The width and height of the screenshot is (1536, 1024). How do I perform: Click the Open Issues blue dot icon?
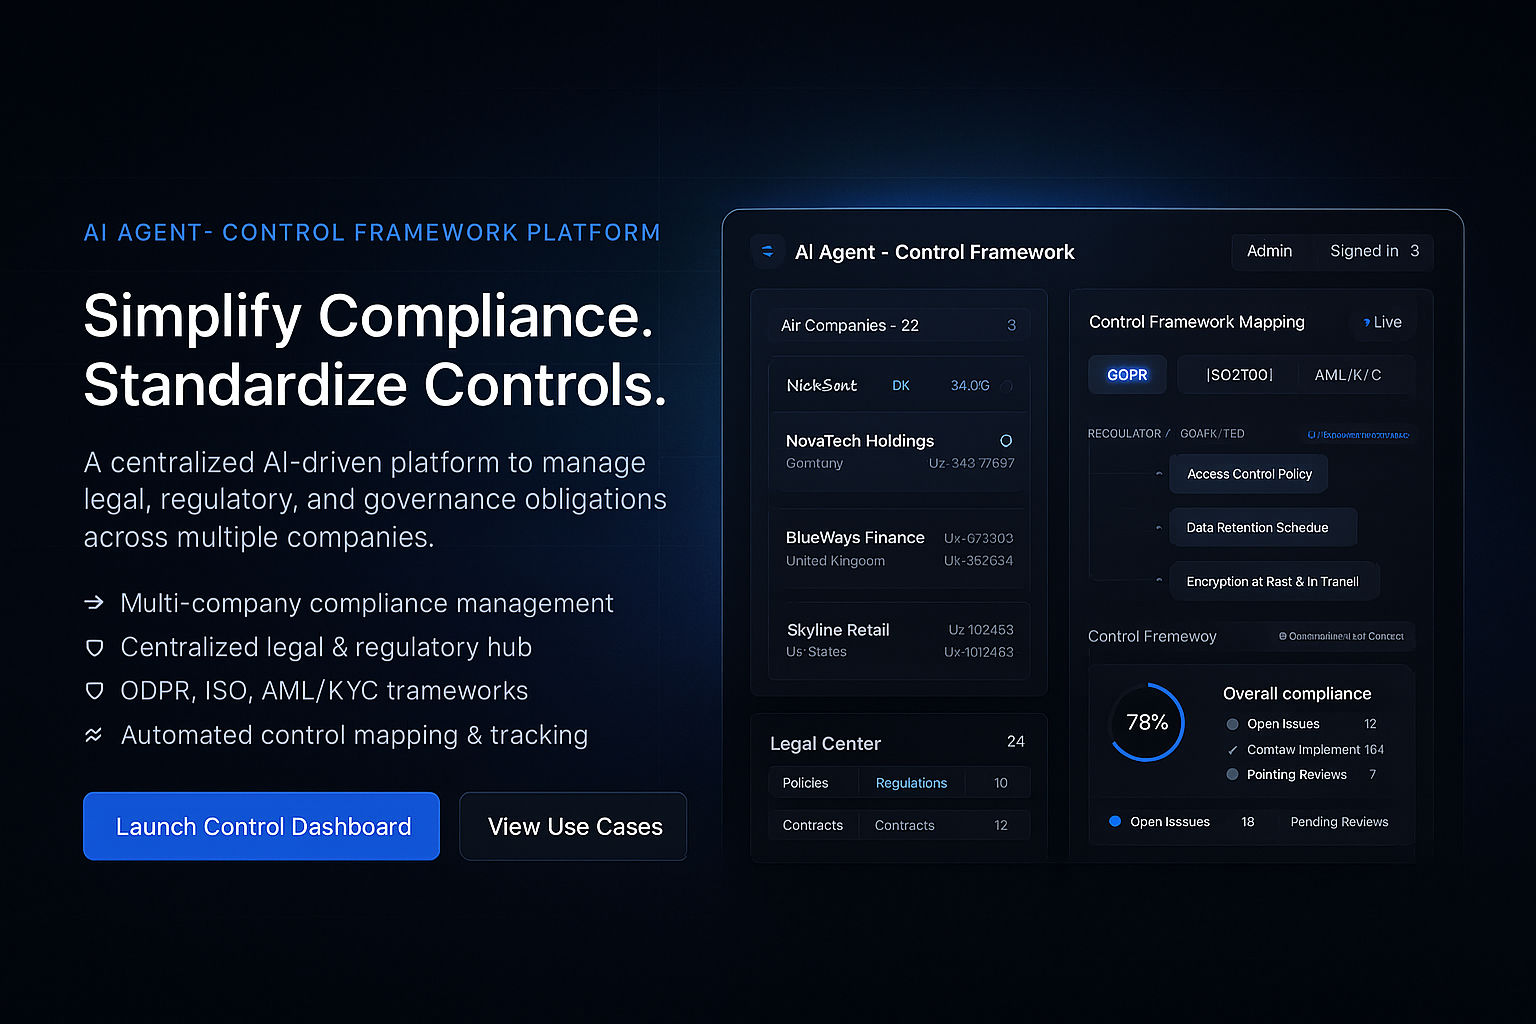tap(1114, 821)
